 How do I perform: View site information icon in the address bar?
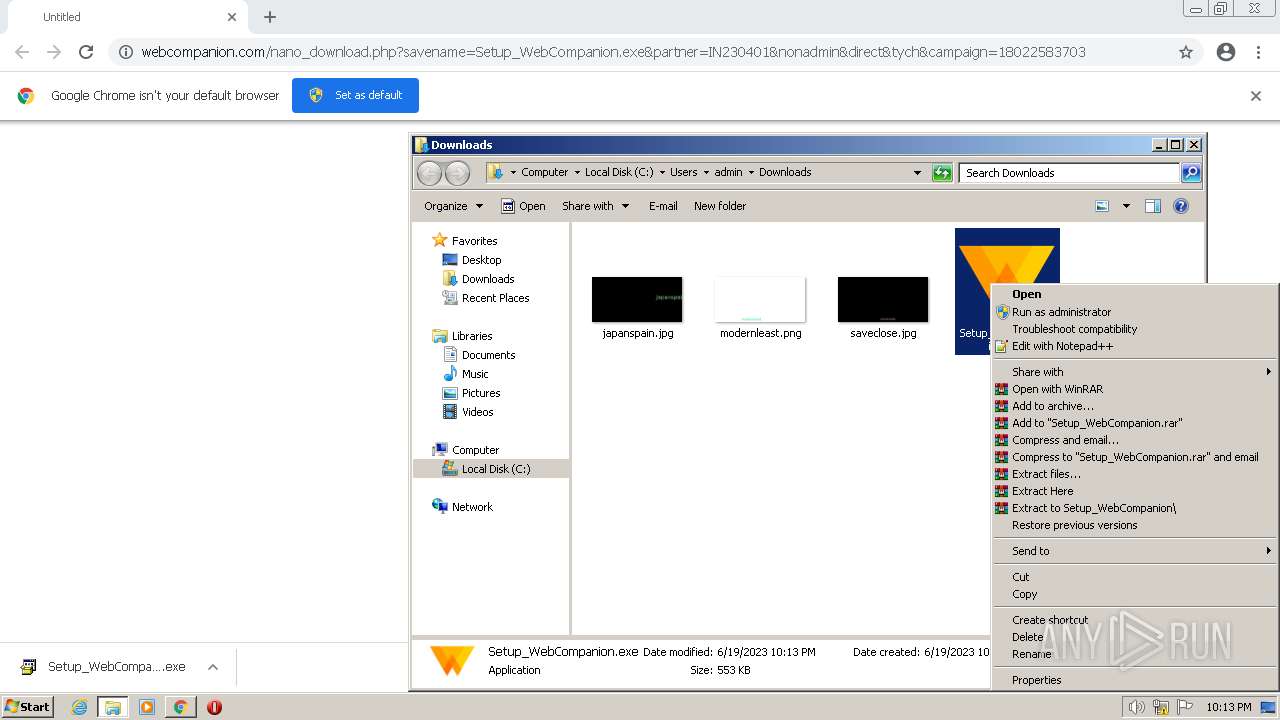point(126,52)
